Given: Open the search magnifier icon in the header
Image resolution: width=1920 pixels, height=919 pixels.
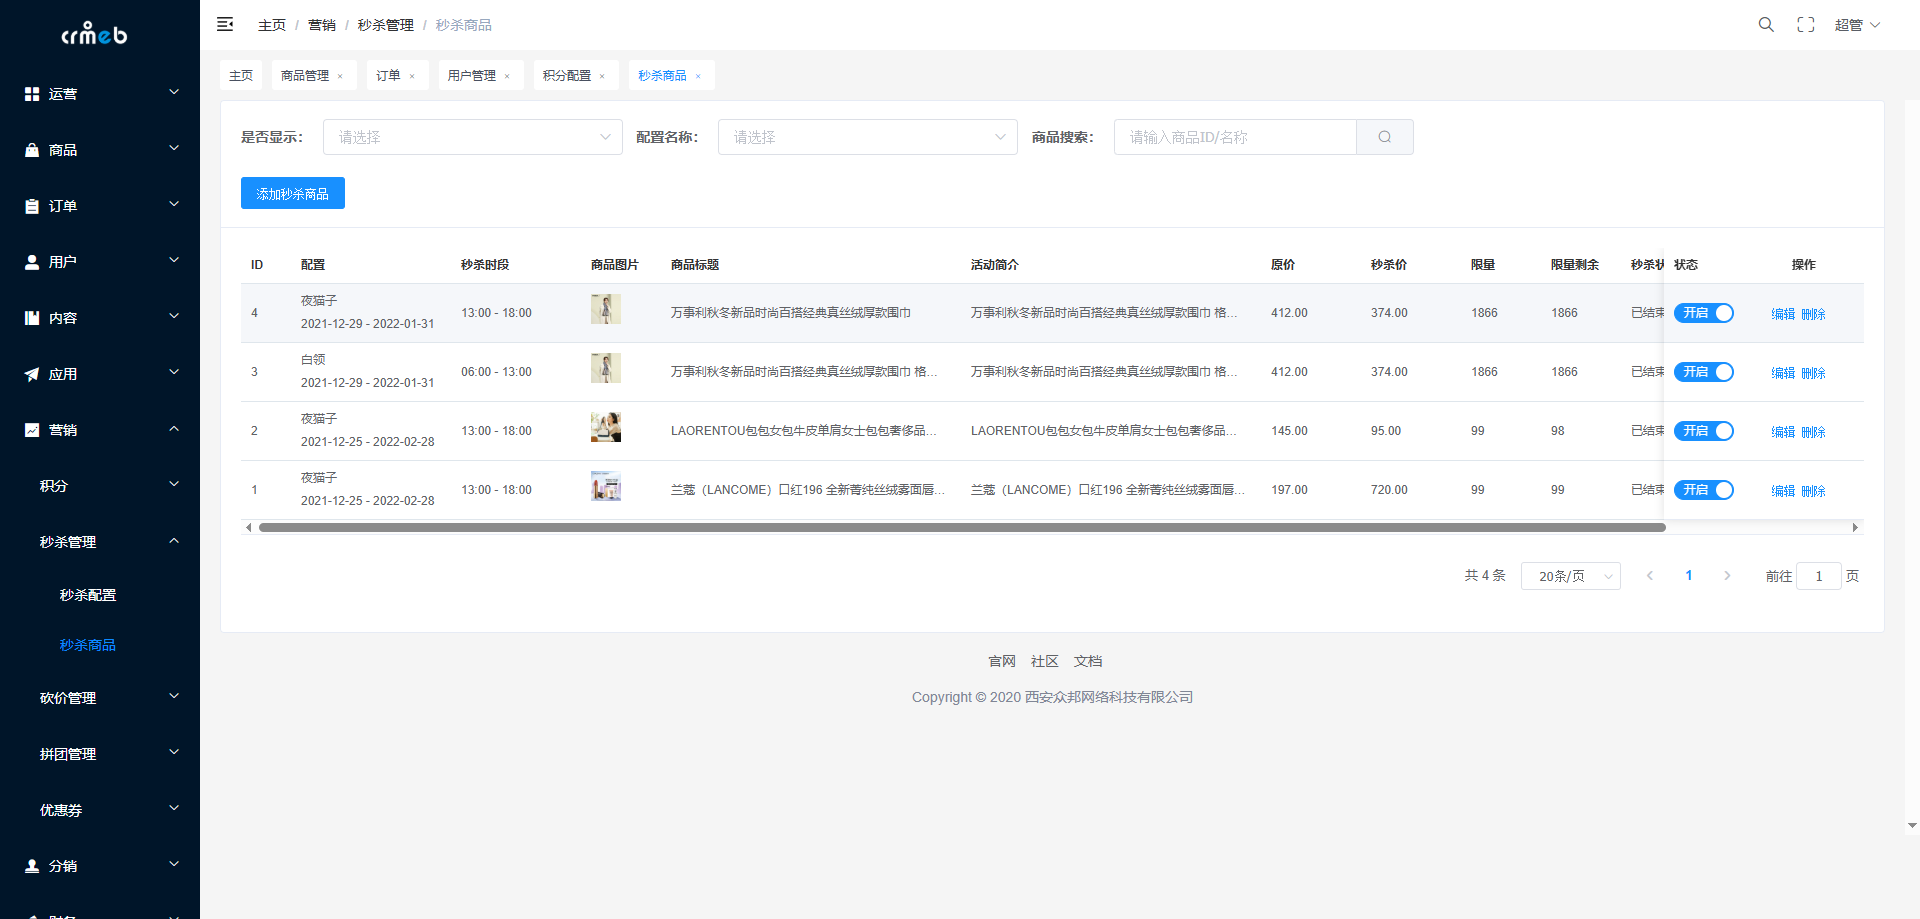Looking at the screenshot, I should pyautogui.click(x=1766, y=24).
